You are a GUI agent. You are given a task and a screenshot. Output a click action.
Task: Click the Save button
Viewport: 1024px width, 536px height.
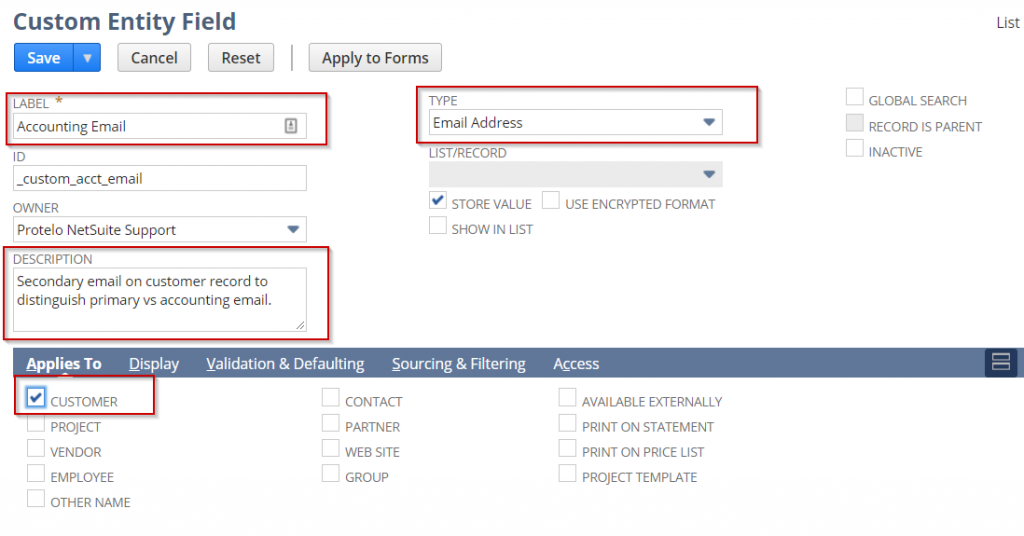coord(43,58)
